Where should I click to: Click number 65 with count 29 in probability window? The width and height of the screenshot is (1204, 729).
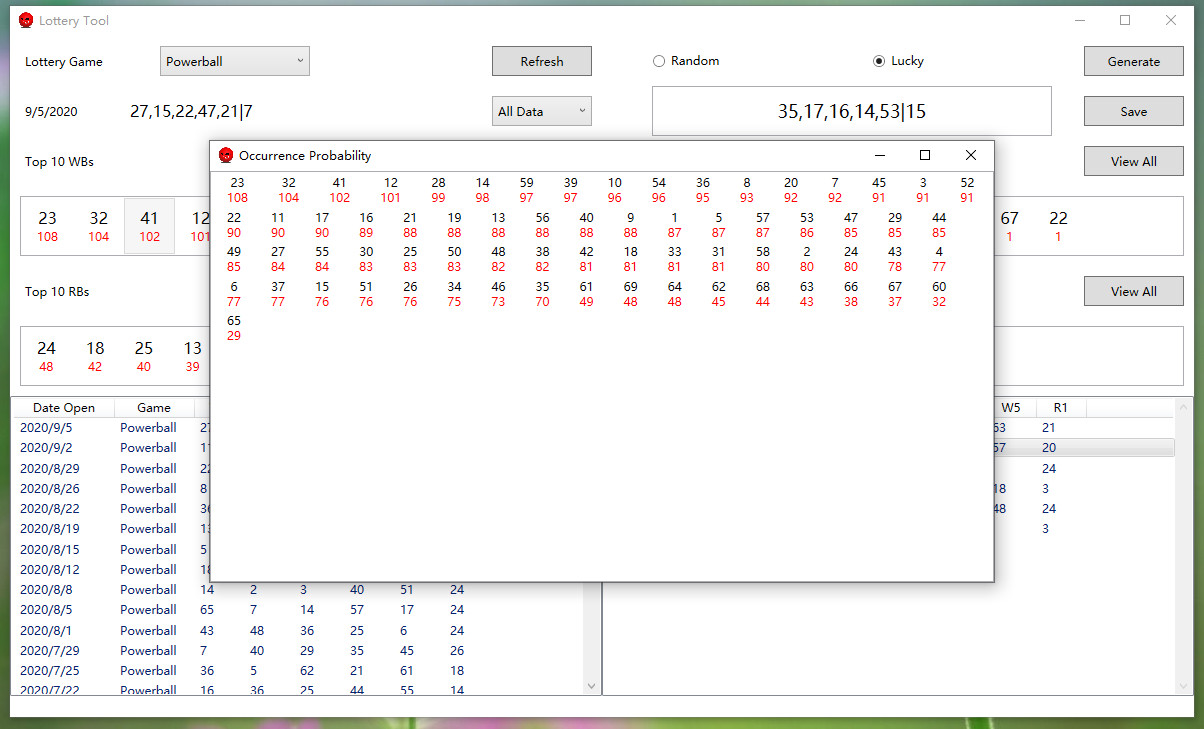(234, 328)
